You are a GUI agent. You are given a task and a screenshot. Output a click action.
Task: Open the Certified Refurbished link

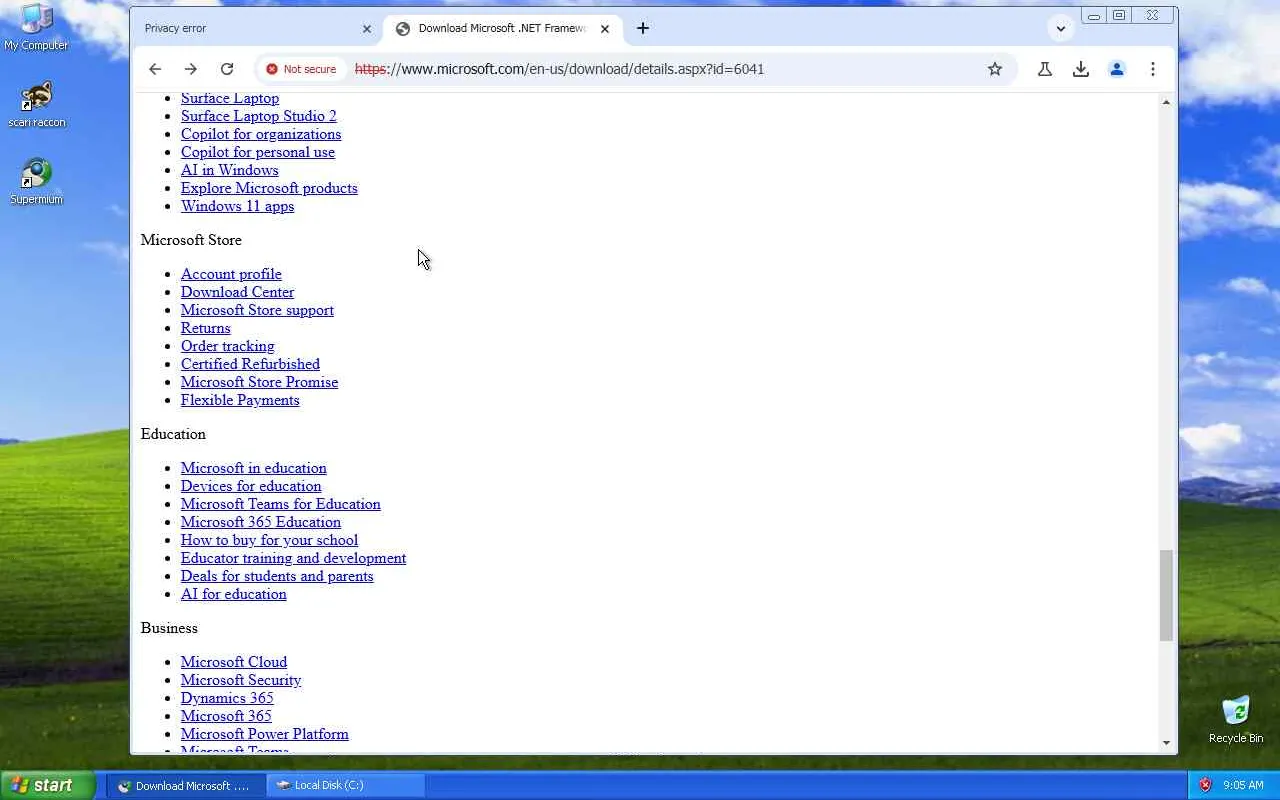(251, 364)
